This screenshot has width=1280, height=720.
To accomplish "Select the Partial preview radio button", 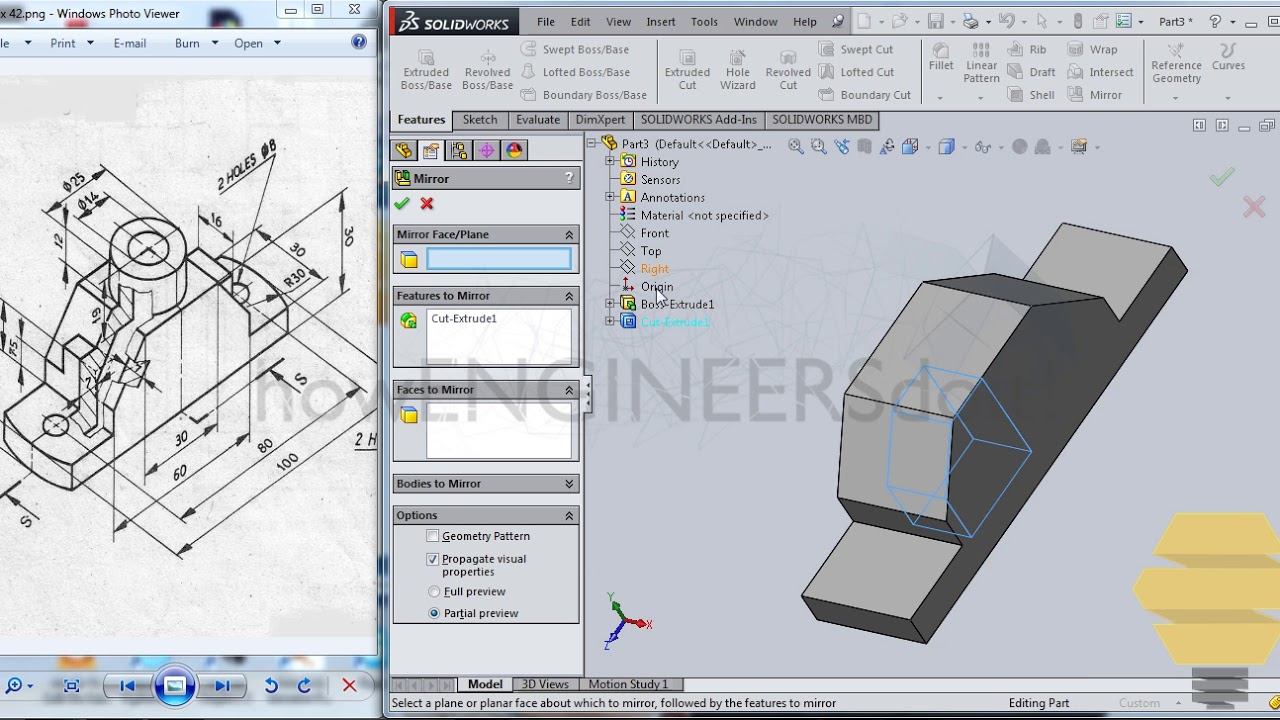I will coord(434,613).
